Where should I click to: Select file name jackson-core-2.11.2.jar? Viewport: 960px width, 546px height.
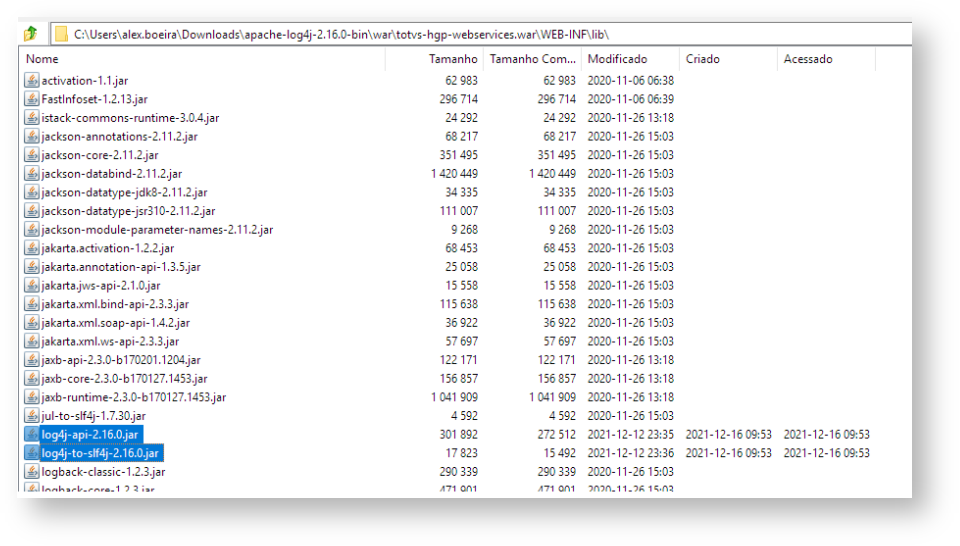click(100, 155)
